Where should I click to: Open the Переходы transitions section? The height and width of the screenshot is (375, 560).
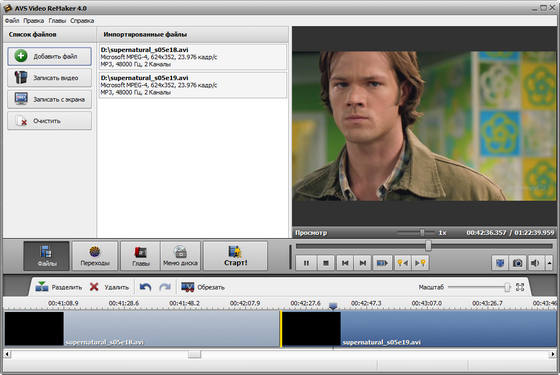pos(95,256)
